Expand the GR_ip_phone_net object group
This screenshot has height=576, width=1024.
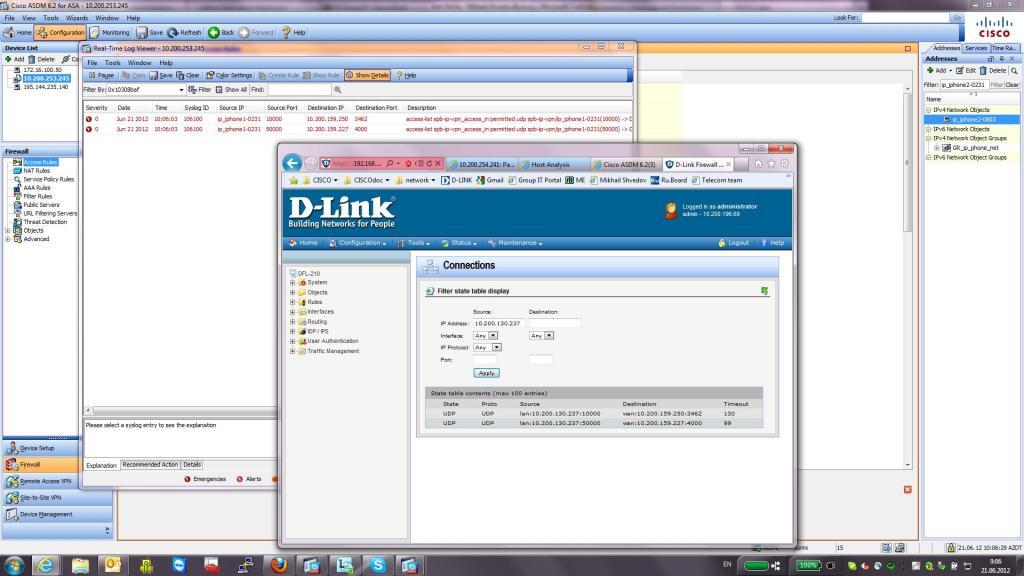click(x=936, y=148)
